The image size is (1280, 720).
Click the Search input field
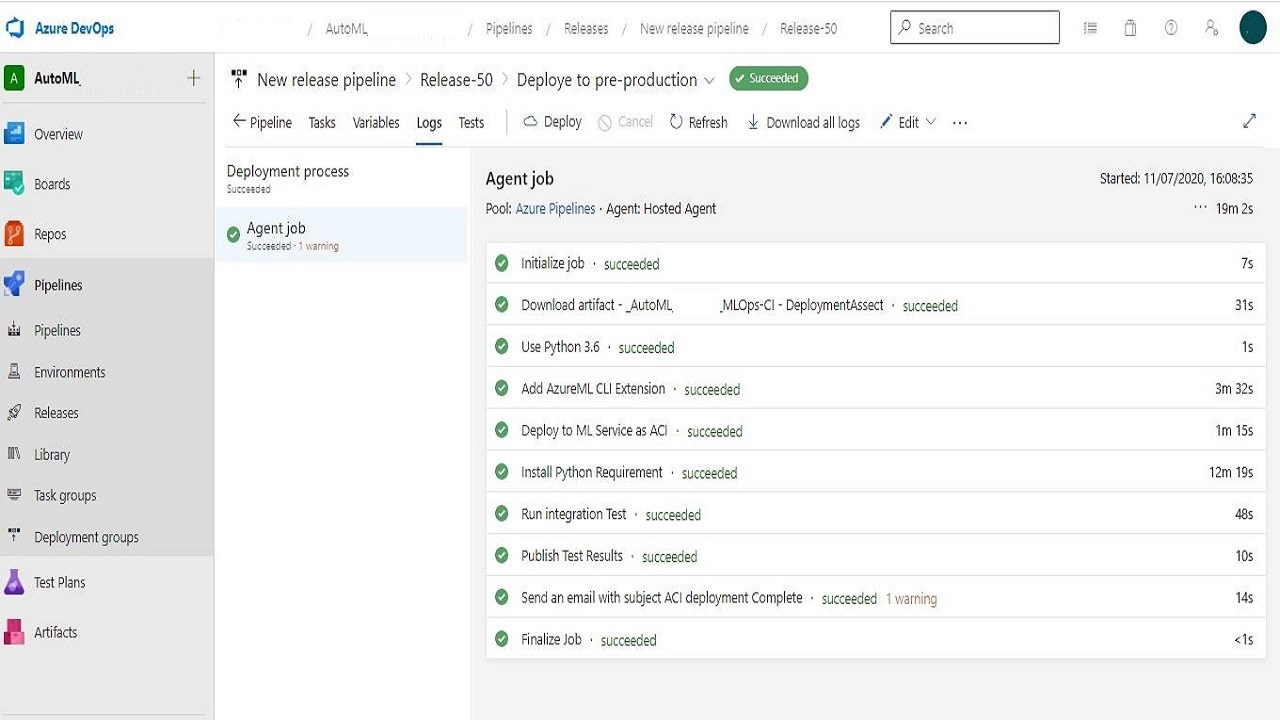click(x=974, y=28)
